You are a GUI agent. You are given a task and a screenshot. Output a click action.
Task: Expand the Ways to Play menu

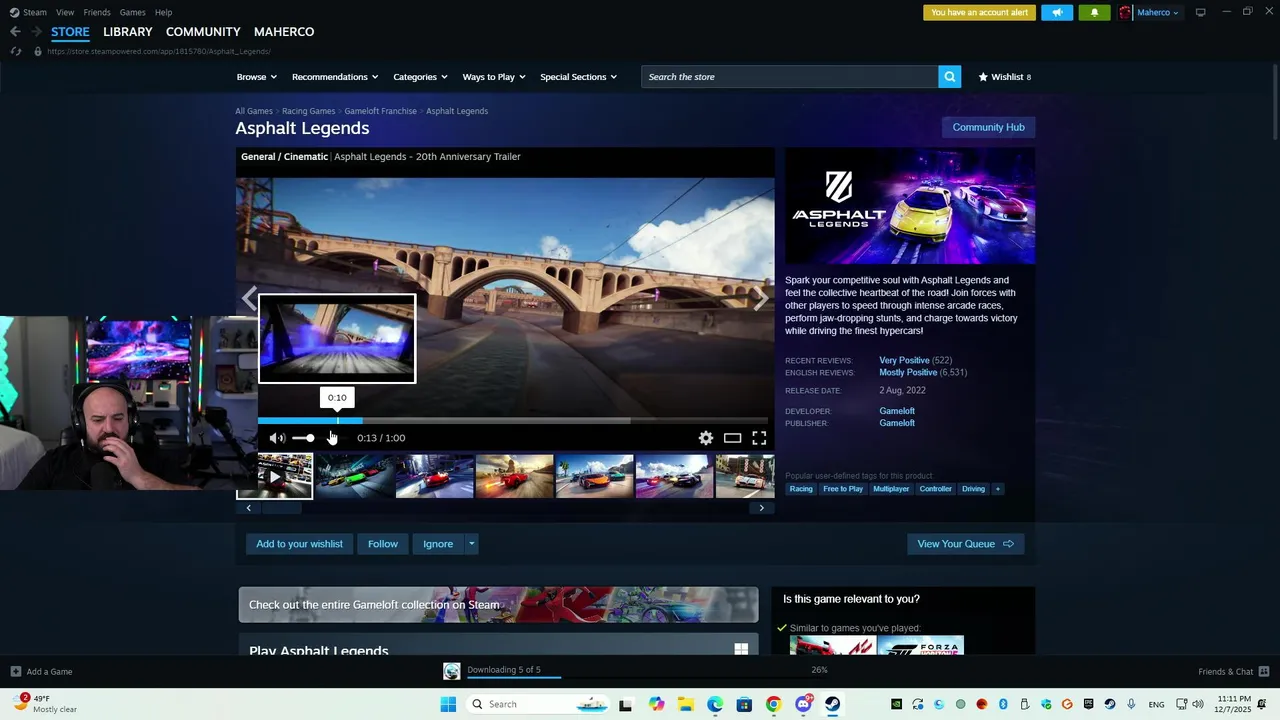494,77
